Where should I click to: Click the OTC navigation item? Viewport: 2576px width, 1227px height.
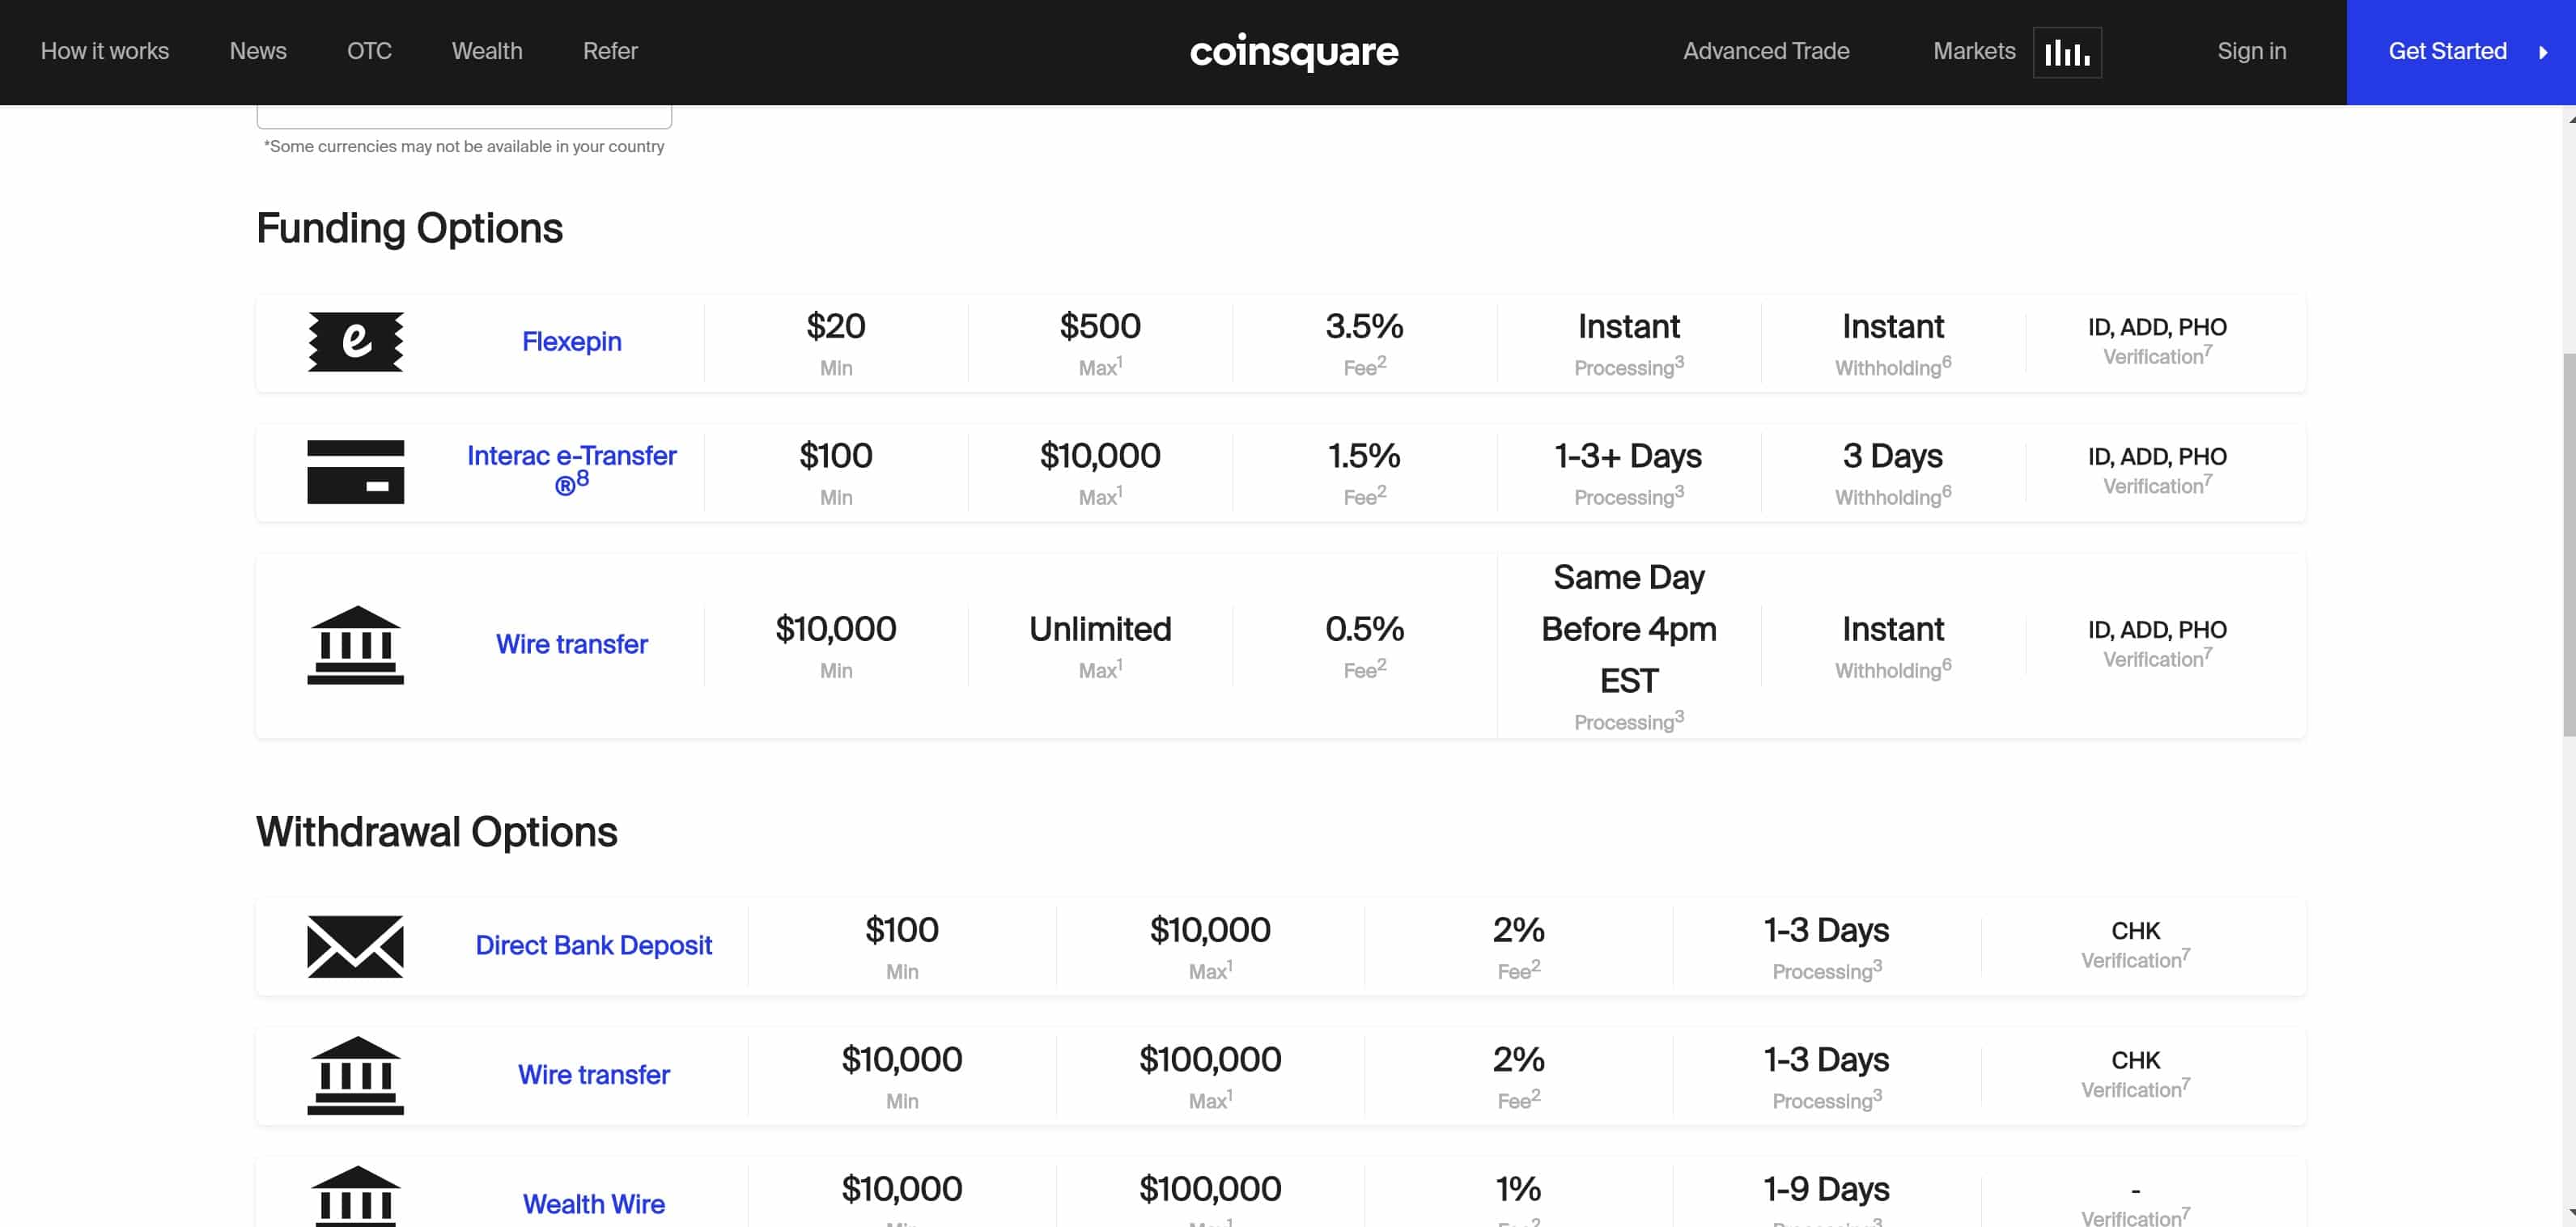(x=370, y=51)
